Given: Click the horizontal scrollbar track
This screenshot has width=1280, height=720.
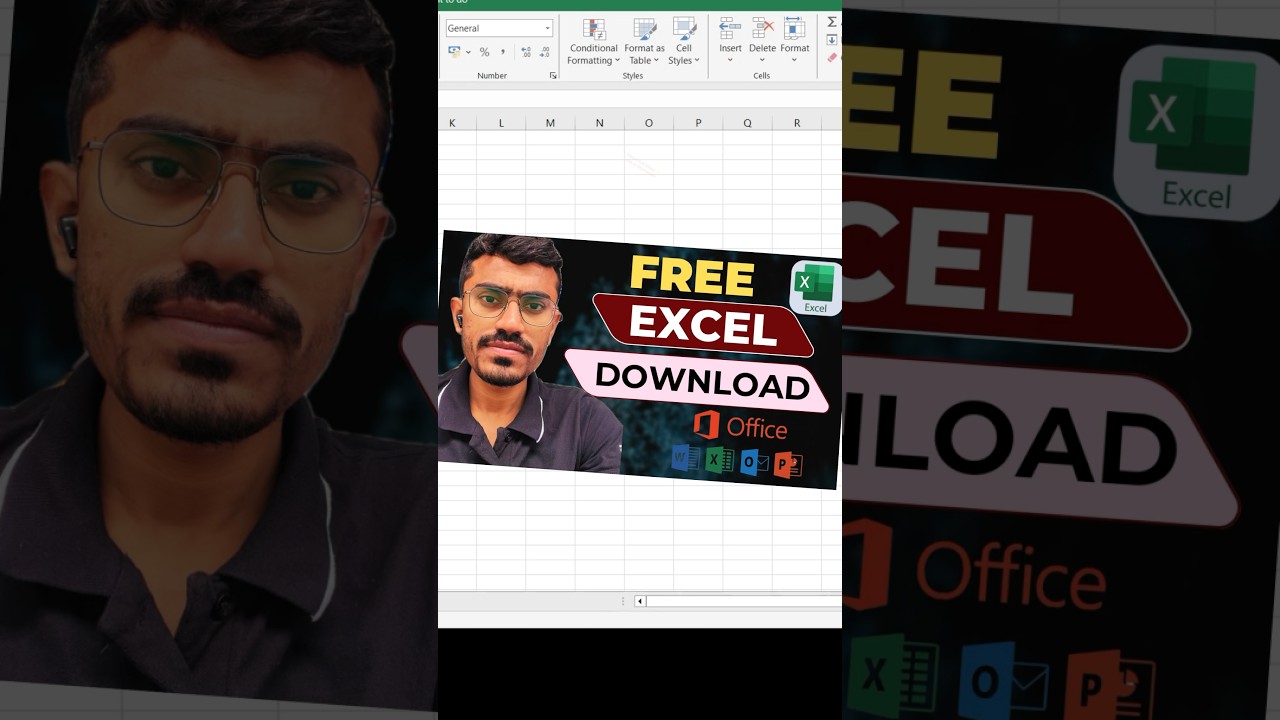Looking at the screenshot, I should coord(743,601).
